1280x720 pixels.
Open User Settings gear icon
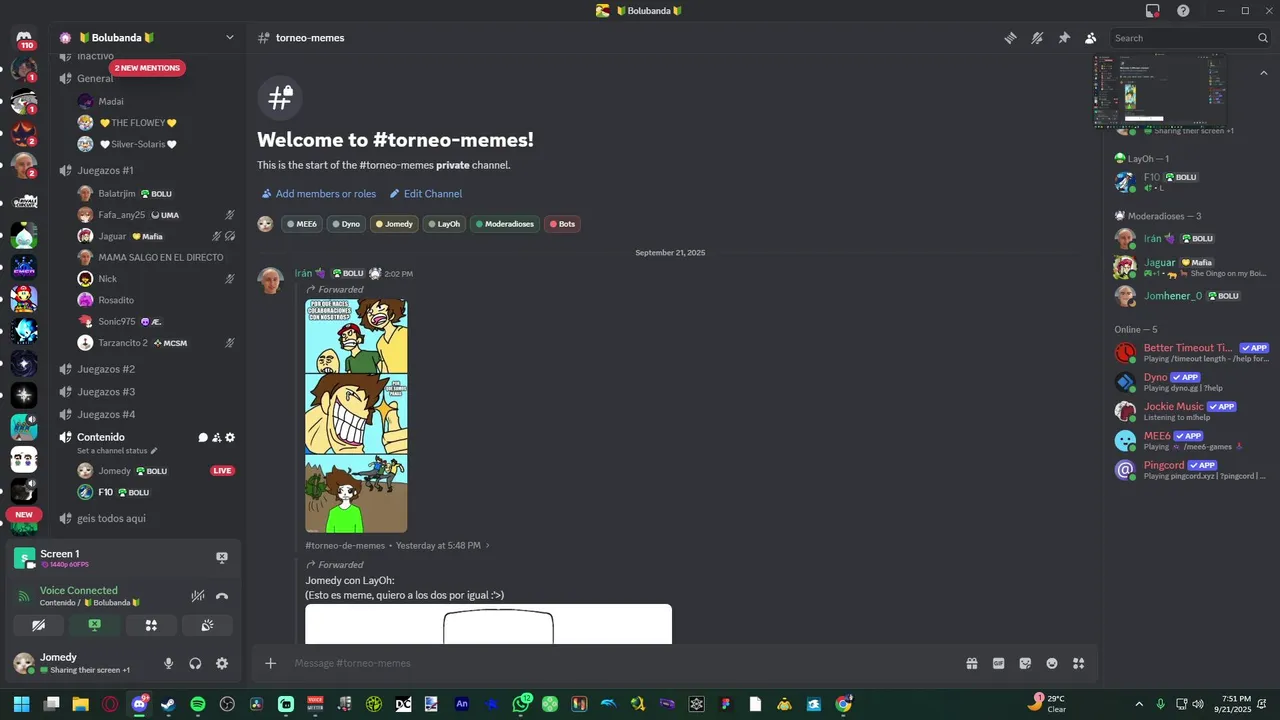coord(222,663)
